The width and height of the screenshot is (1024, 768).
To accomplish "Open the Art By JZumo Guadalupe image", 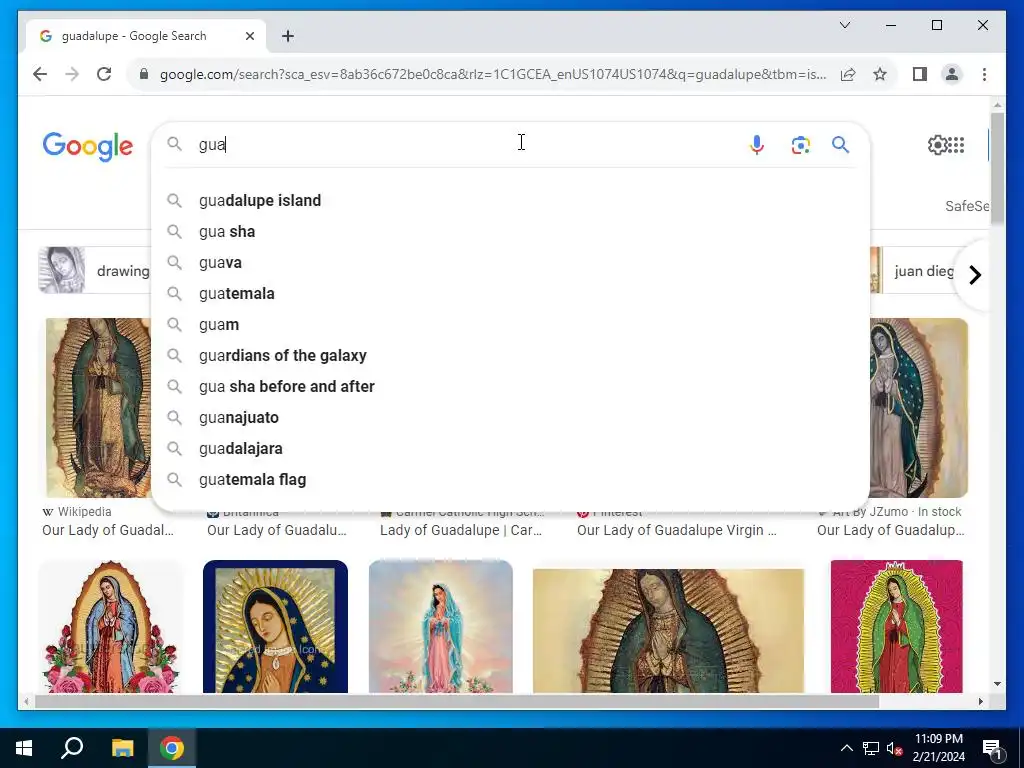I will tap(919, 408).
